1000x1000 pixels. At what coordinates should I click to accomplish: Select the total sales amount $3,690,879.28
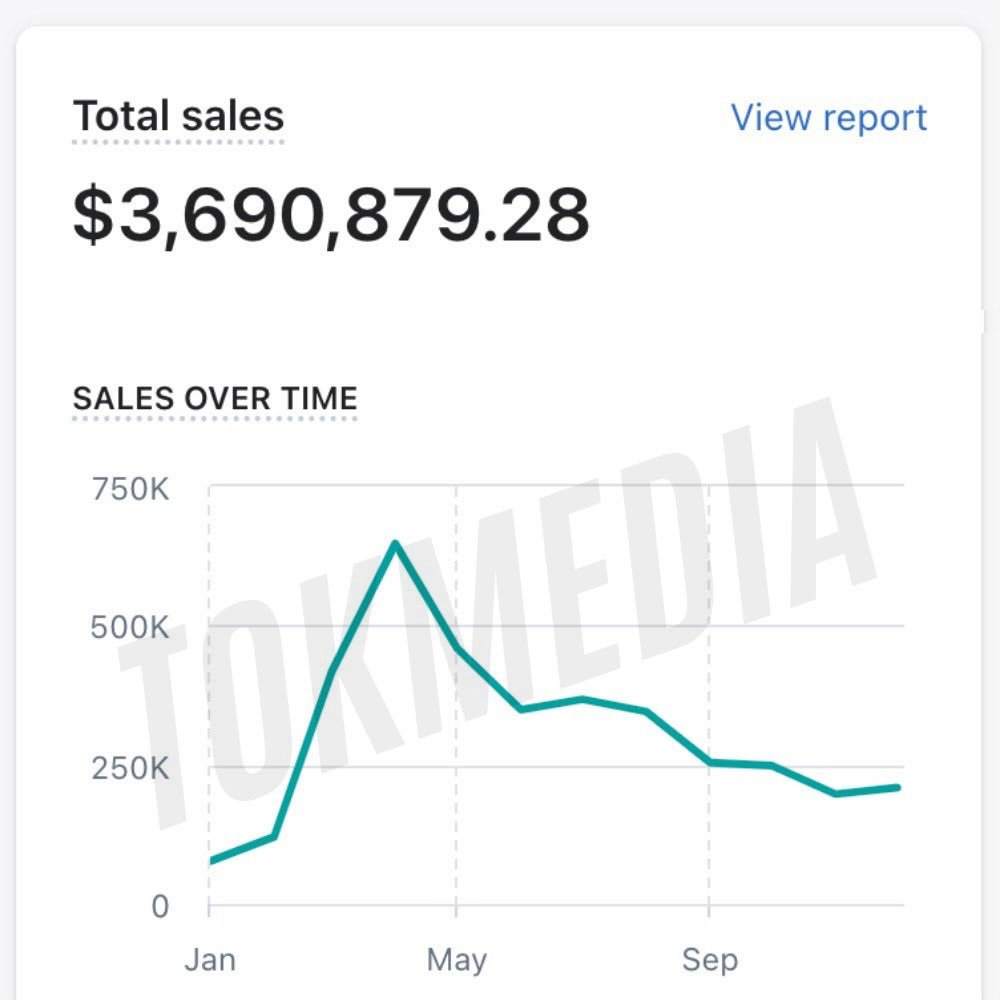[x=330, y=210]
